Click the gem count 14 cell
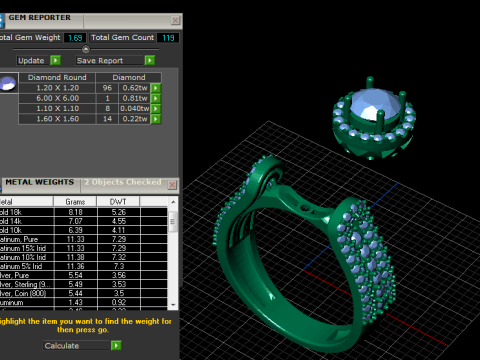This screenshot has width=480, height=360. pyautogui.click(x=107, y=119)
